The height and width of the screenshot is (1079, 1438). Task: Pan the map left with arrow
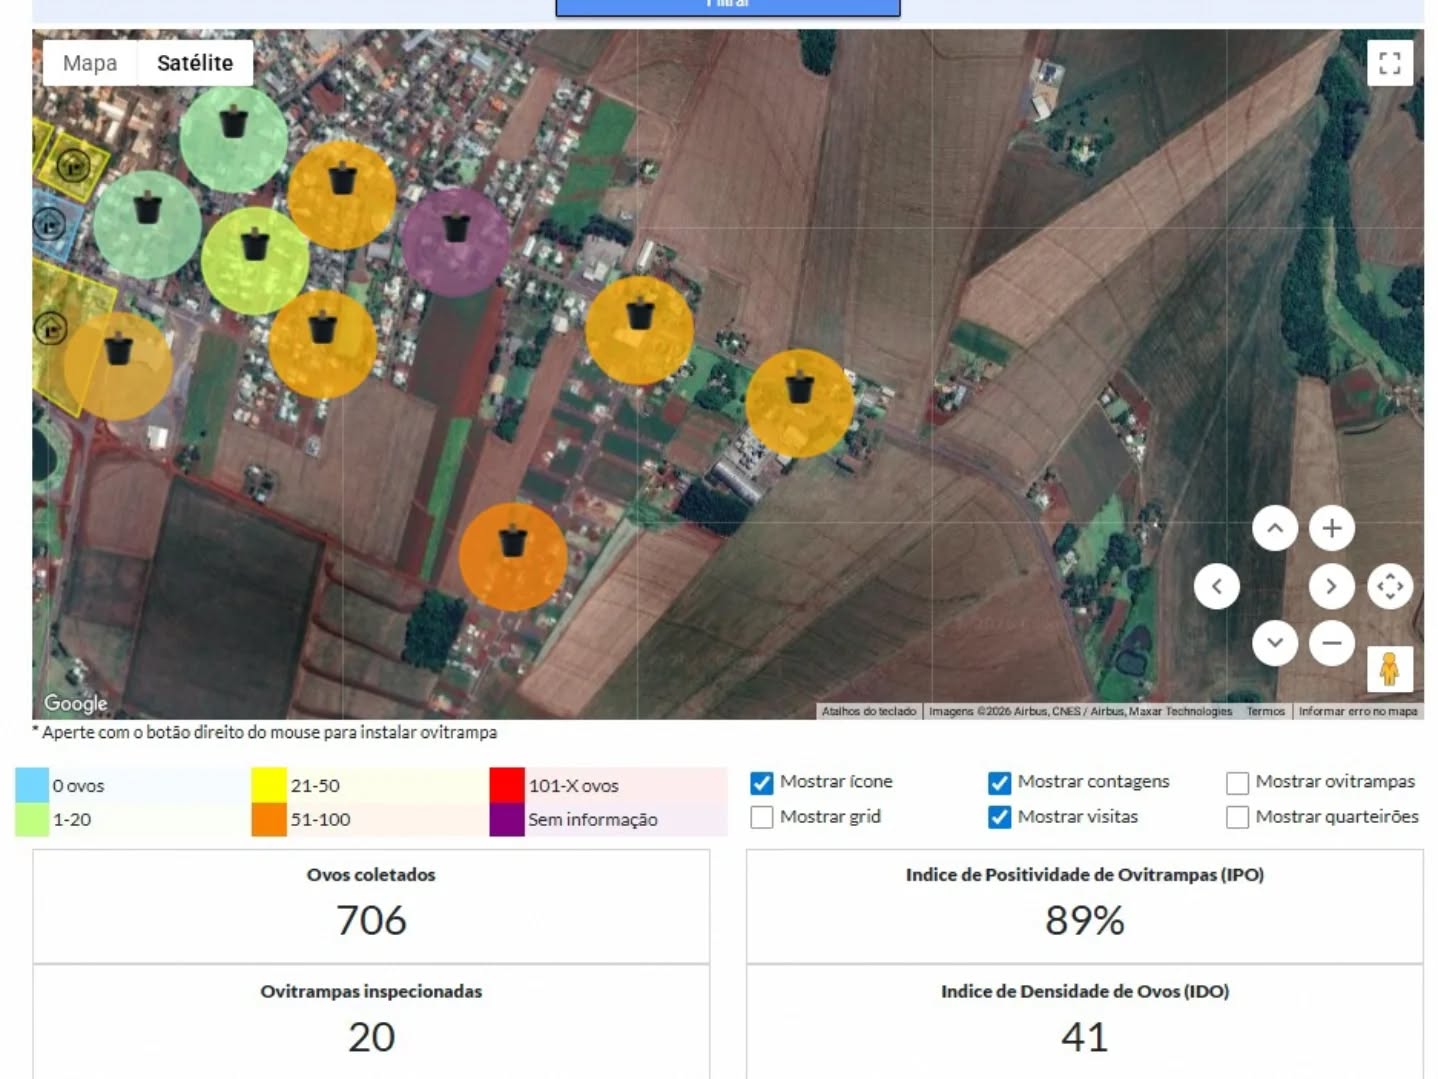(x=1216, y=586)
